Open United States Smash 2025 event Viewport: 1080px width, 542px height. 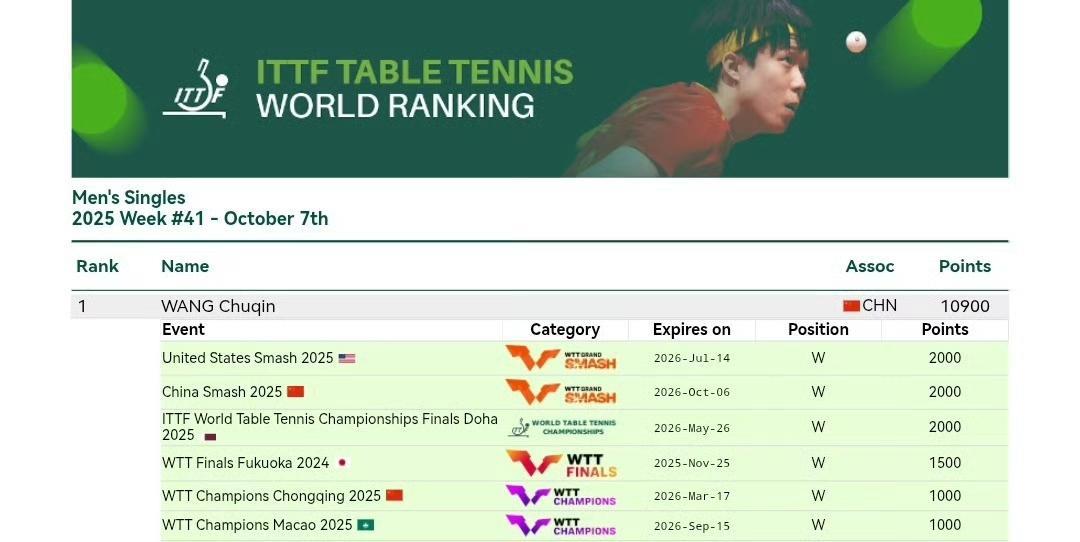[247, 358]
